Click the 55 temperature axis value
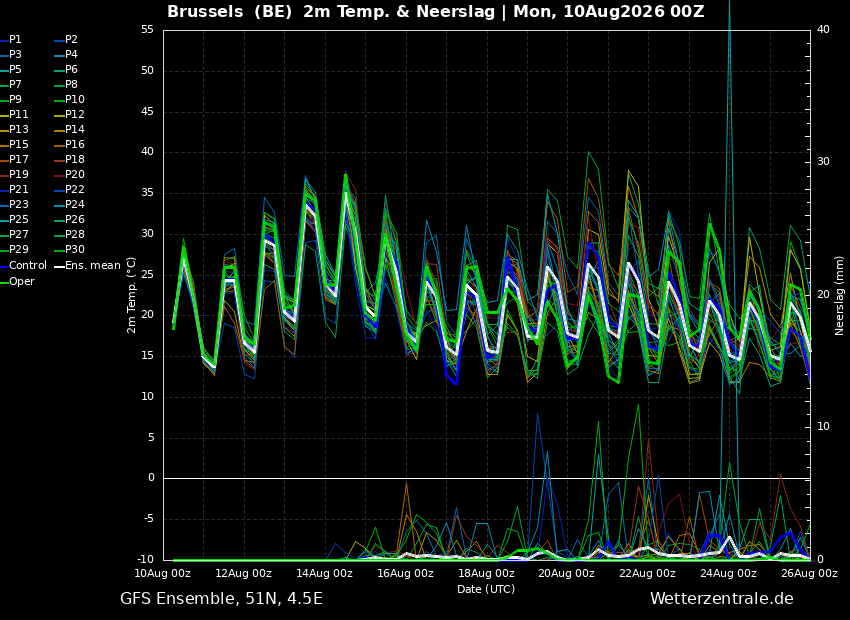 click(147, 30)
